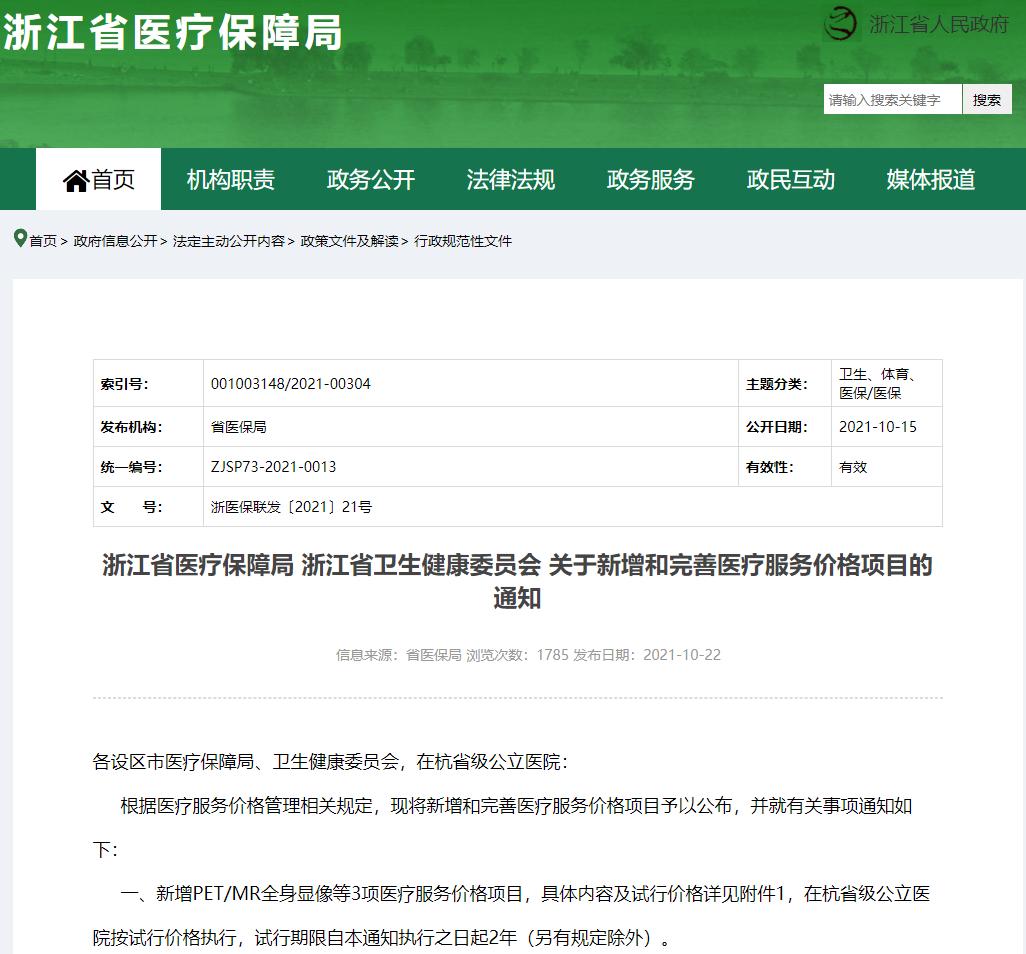This screenshot has width=1026, height=954.
Task: Open the 机构职责 navigation item
Action: 233,178
